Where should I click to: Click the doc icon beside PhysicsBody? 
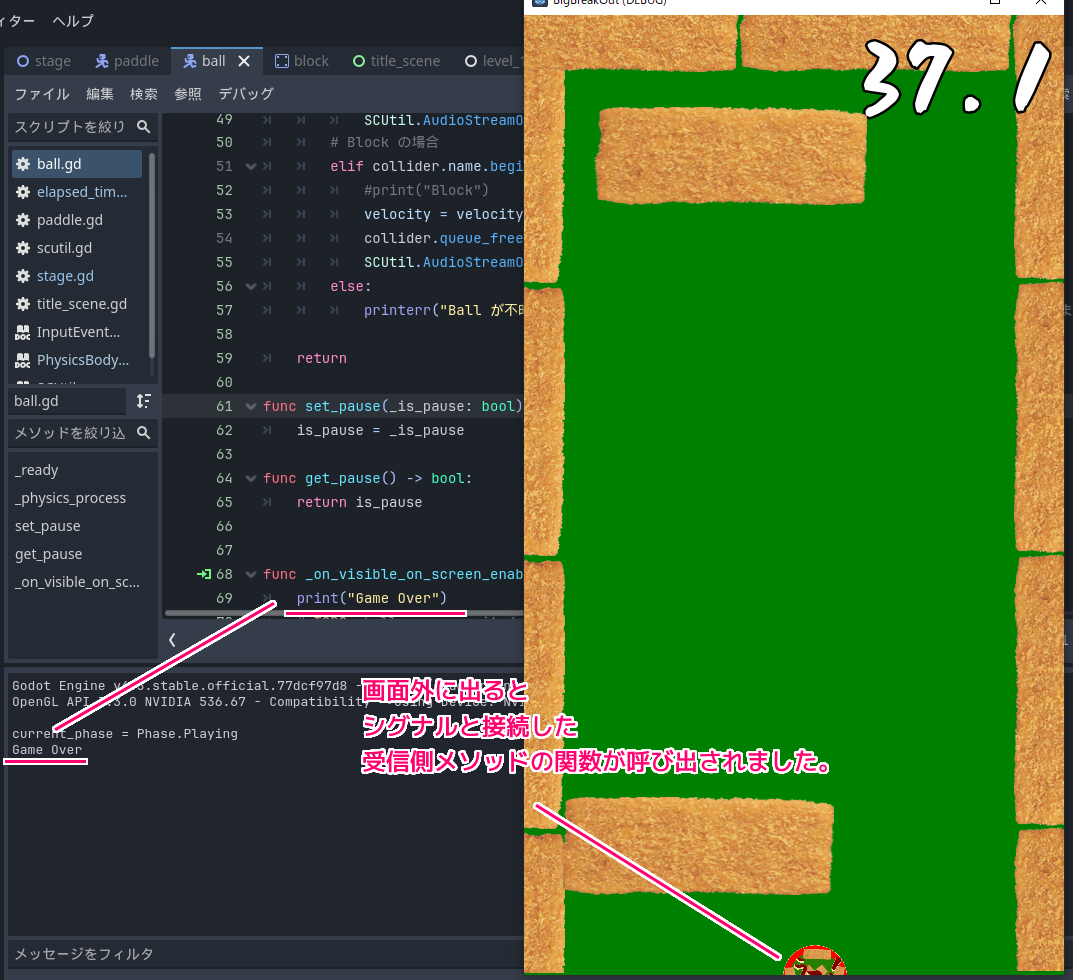tap(23, 361)
